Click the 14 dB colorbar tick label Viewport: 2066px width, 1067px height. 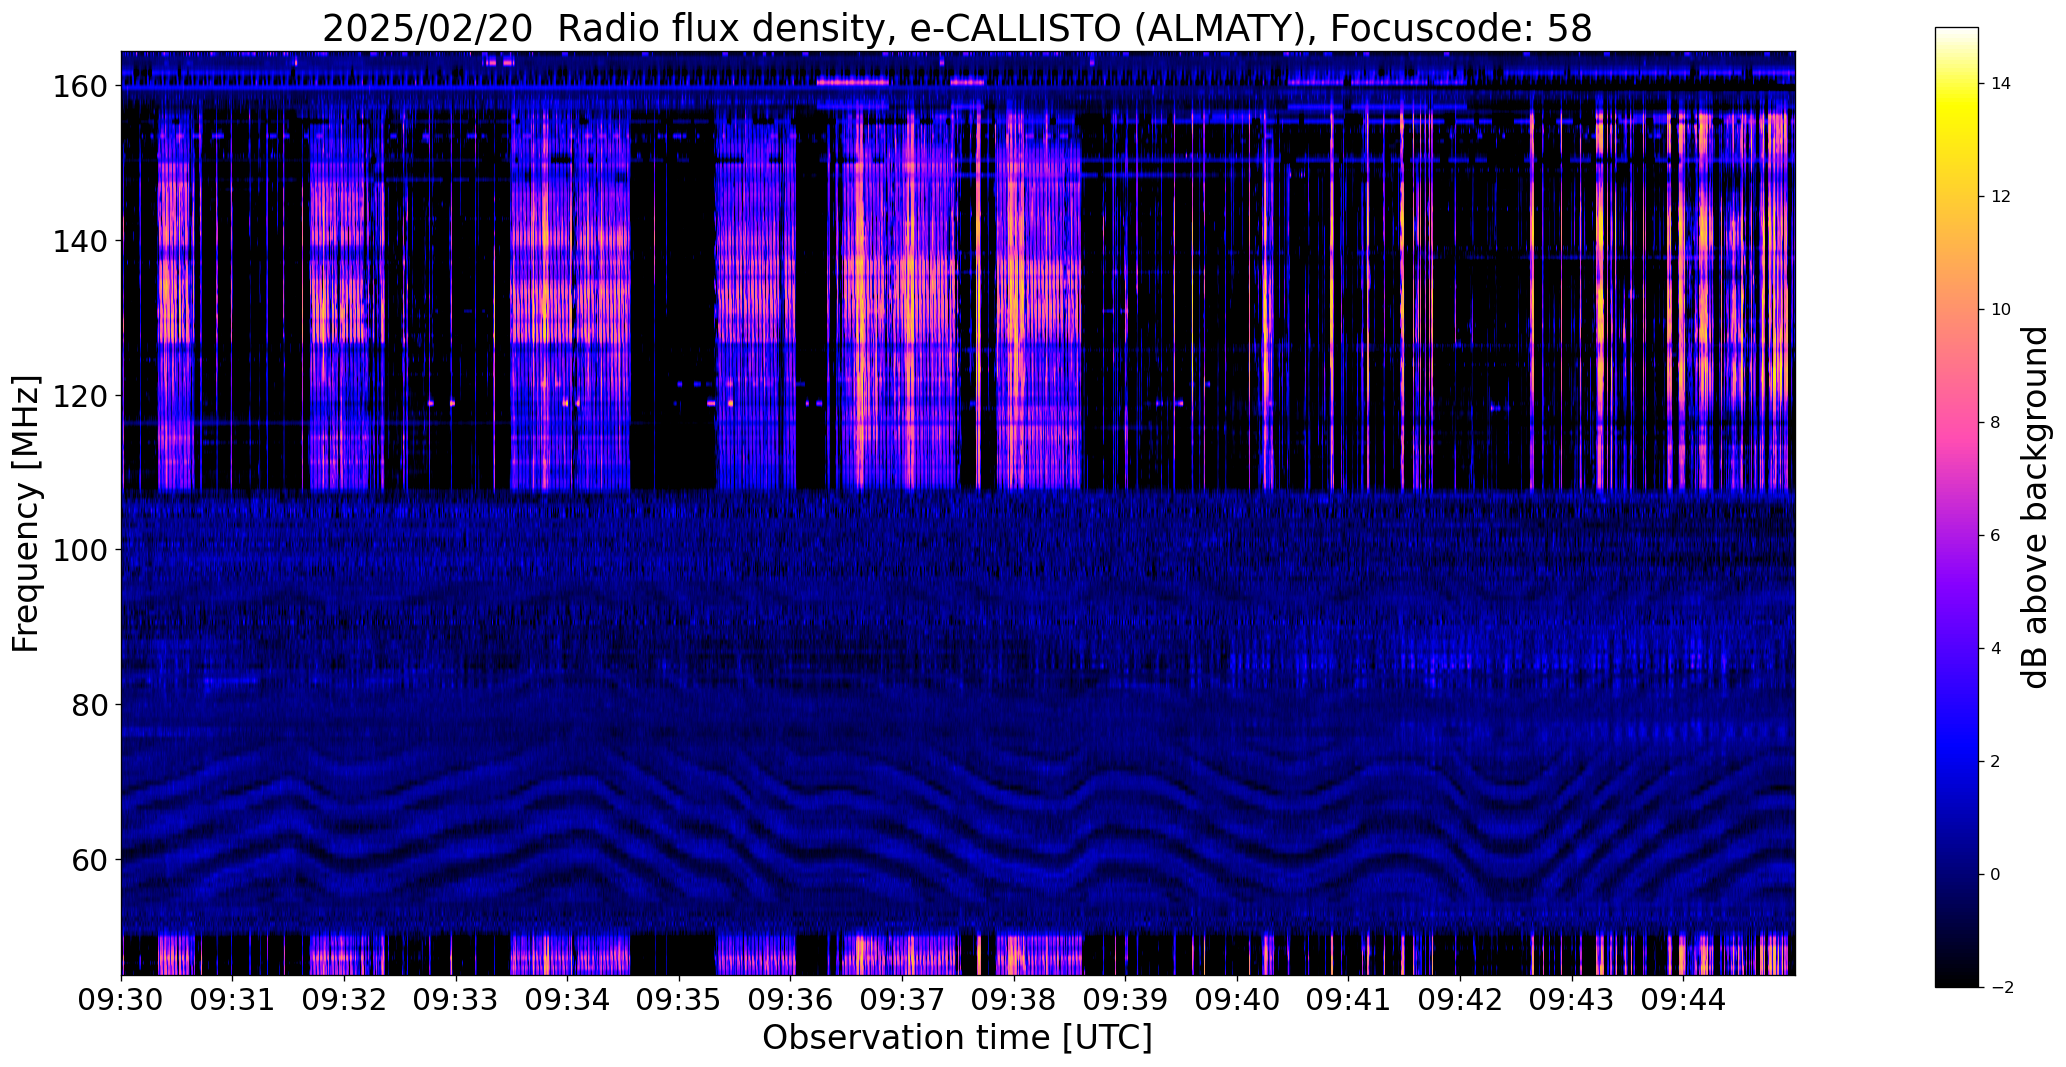coord(2000,84)
